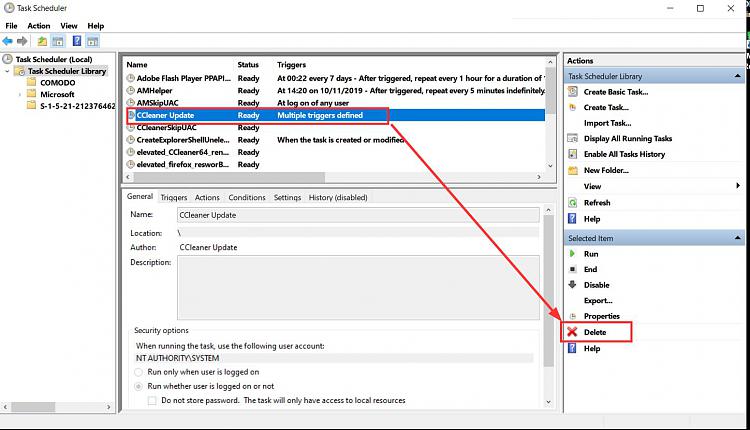Viewport: 750px width, 430px height.
Task: Select 'Run whether user is logged on or not'
Action: tap(138, 386)
